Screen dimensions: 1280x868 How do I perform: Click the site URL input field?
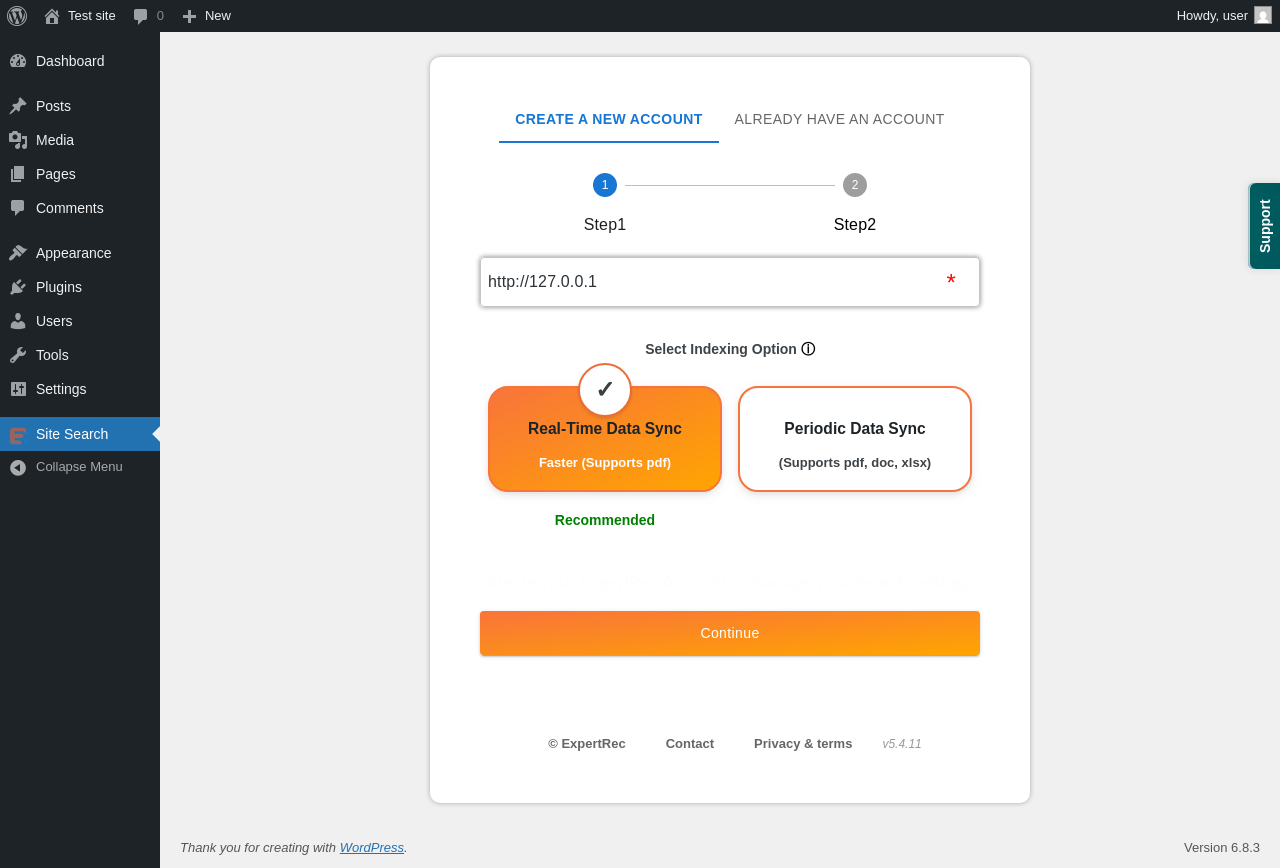click(730, 282)
